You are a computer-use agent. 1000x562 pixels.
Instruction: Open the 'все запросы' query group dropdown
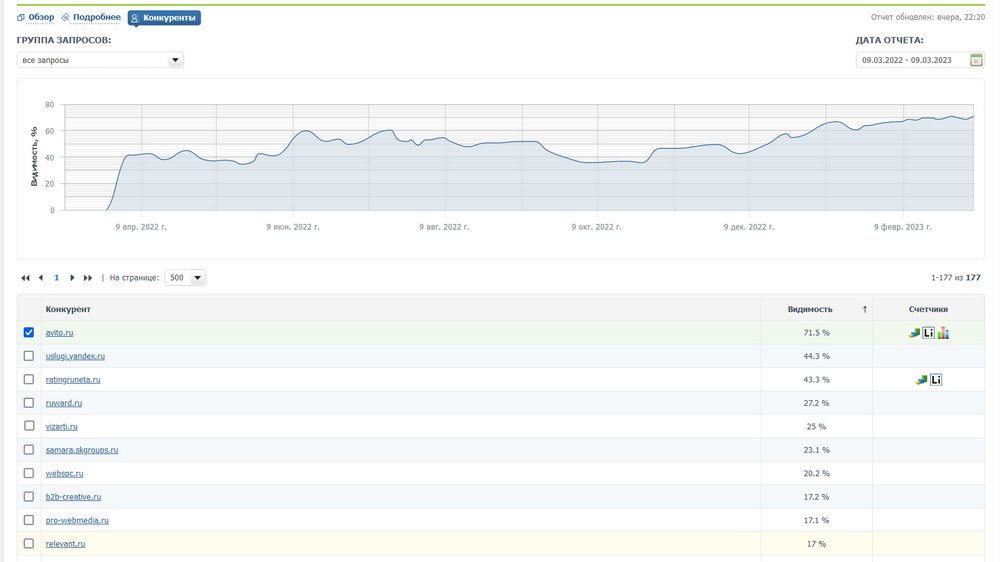coord(100,60)
